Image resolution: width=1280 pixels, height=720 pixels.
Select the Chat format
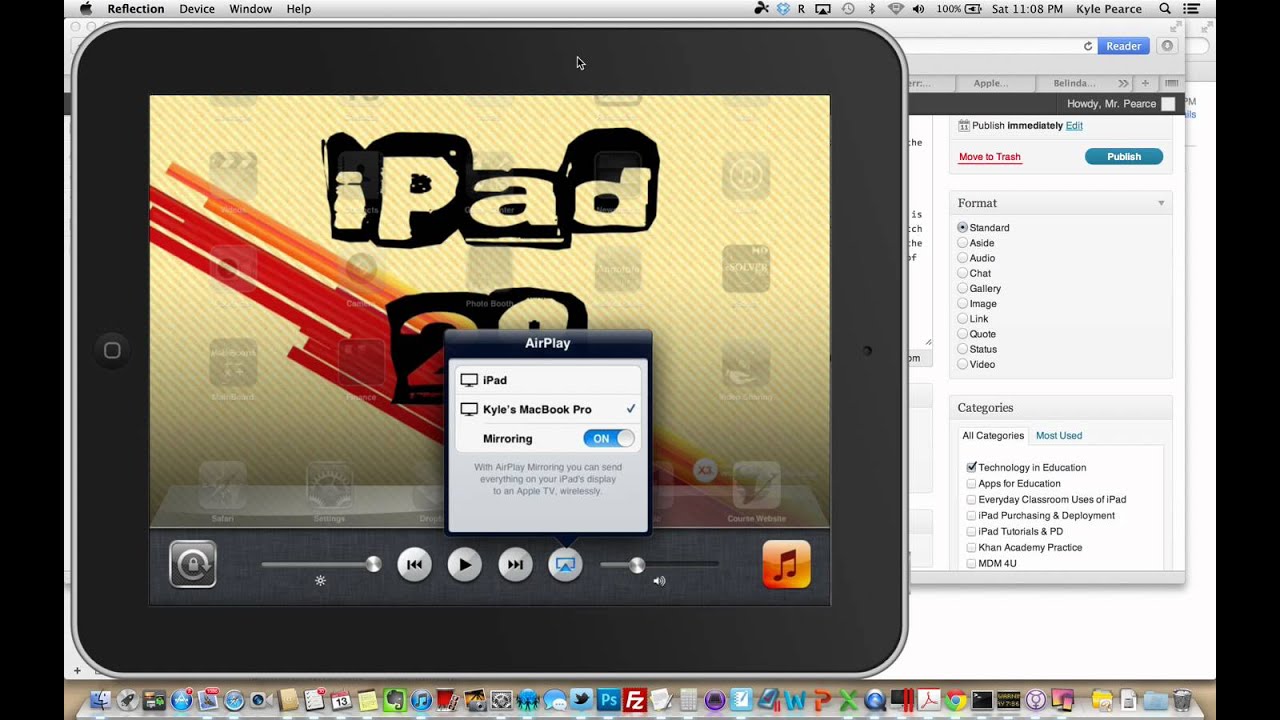click(962, 273)
